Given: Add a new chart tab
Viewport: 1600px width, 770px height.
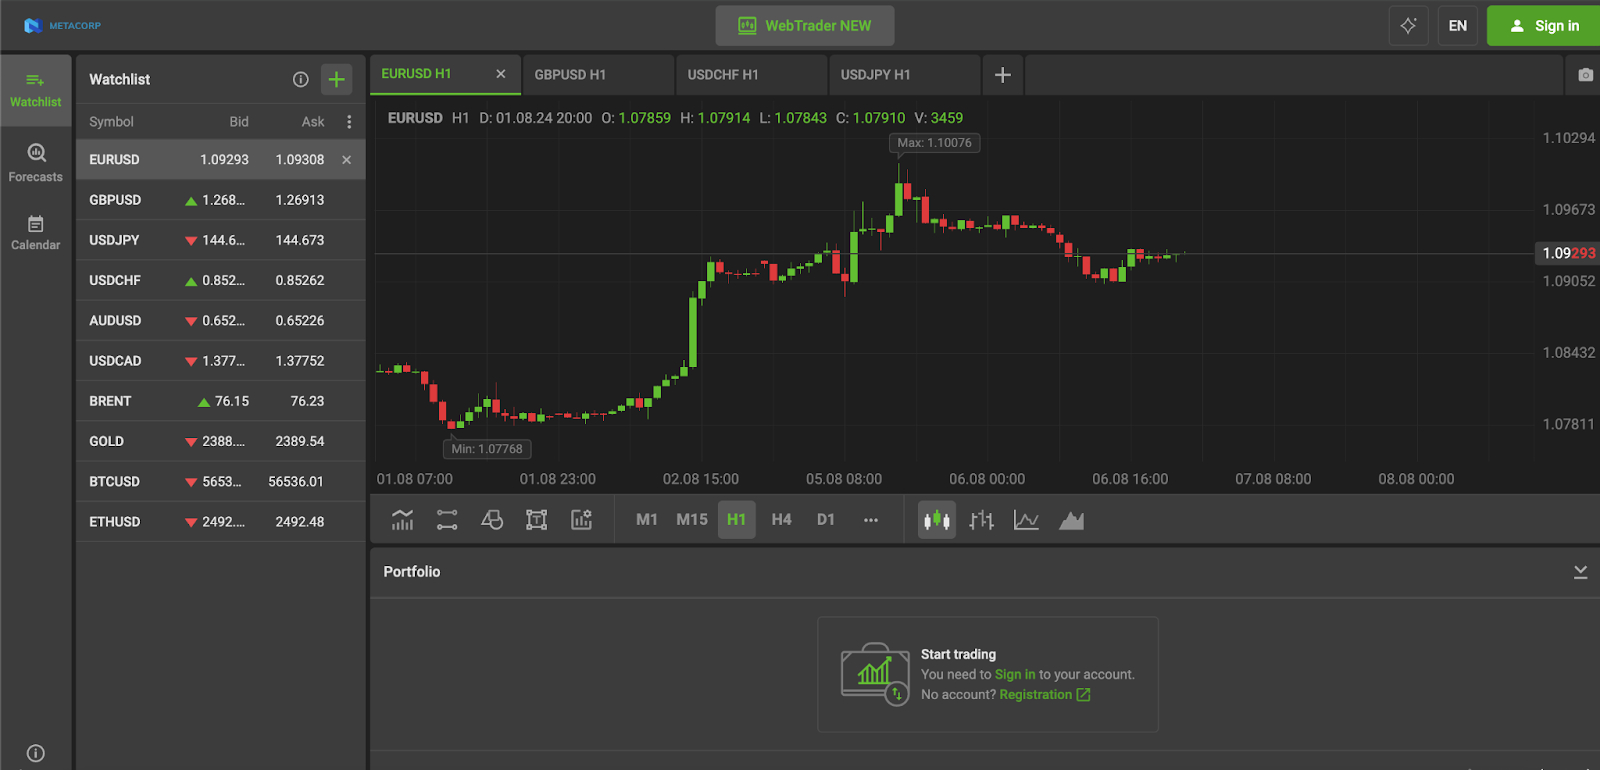Looking at the screenshot, I should (1003, 75).
